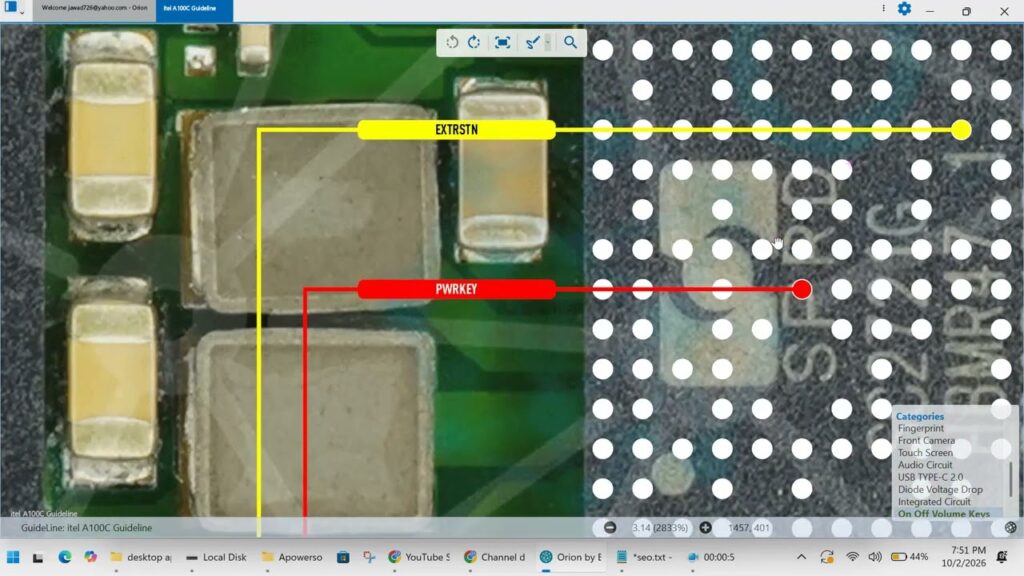Viewport: 1024px width, 576px height.
Task: Rotate the board view counter-clockwise
Action: coord(452,42)
